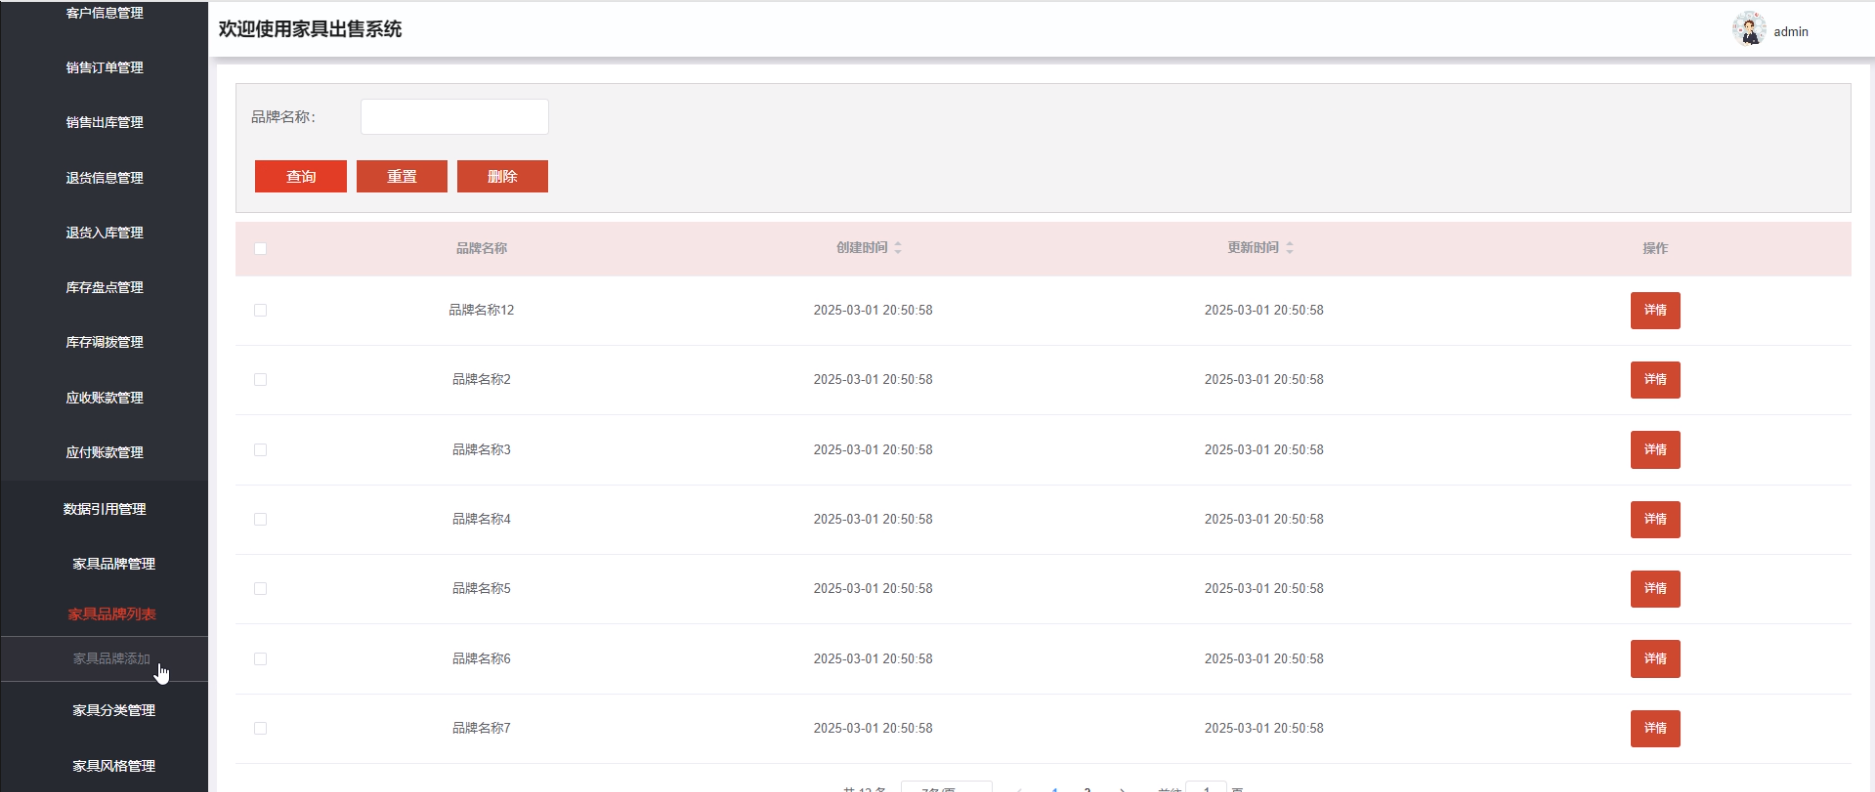
Task: Check the box for 品牌名称12 row
Action: 260,310
